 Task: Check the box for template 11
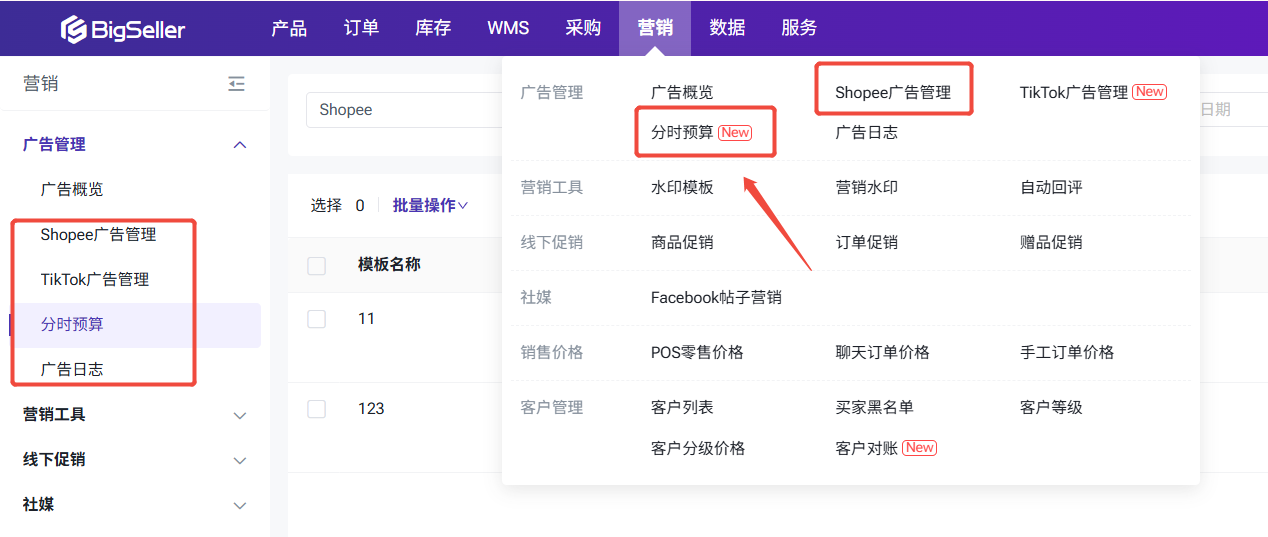click(317, 319)
